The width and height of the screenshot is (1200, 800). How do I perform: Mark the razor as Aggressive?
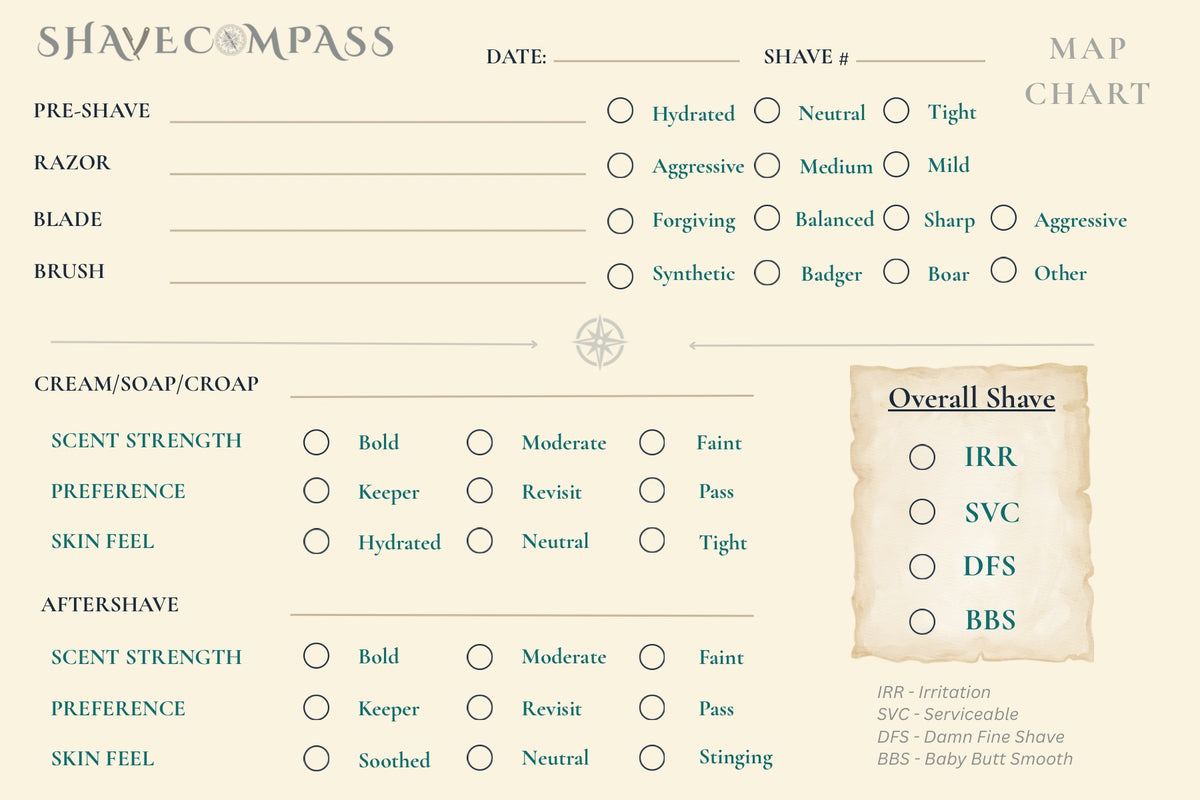click(620, 165)
